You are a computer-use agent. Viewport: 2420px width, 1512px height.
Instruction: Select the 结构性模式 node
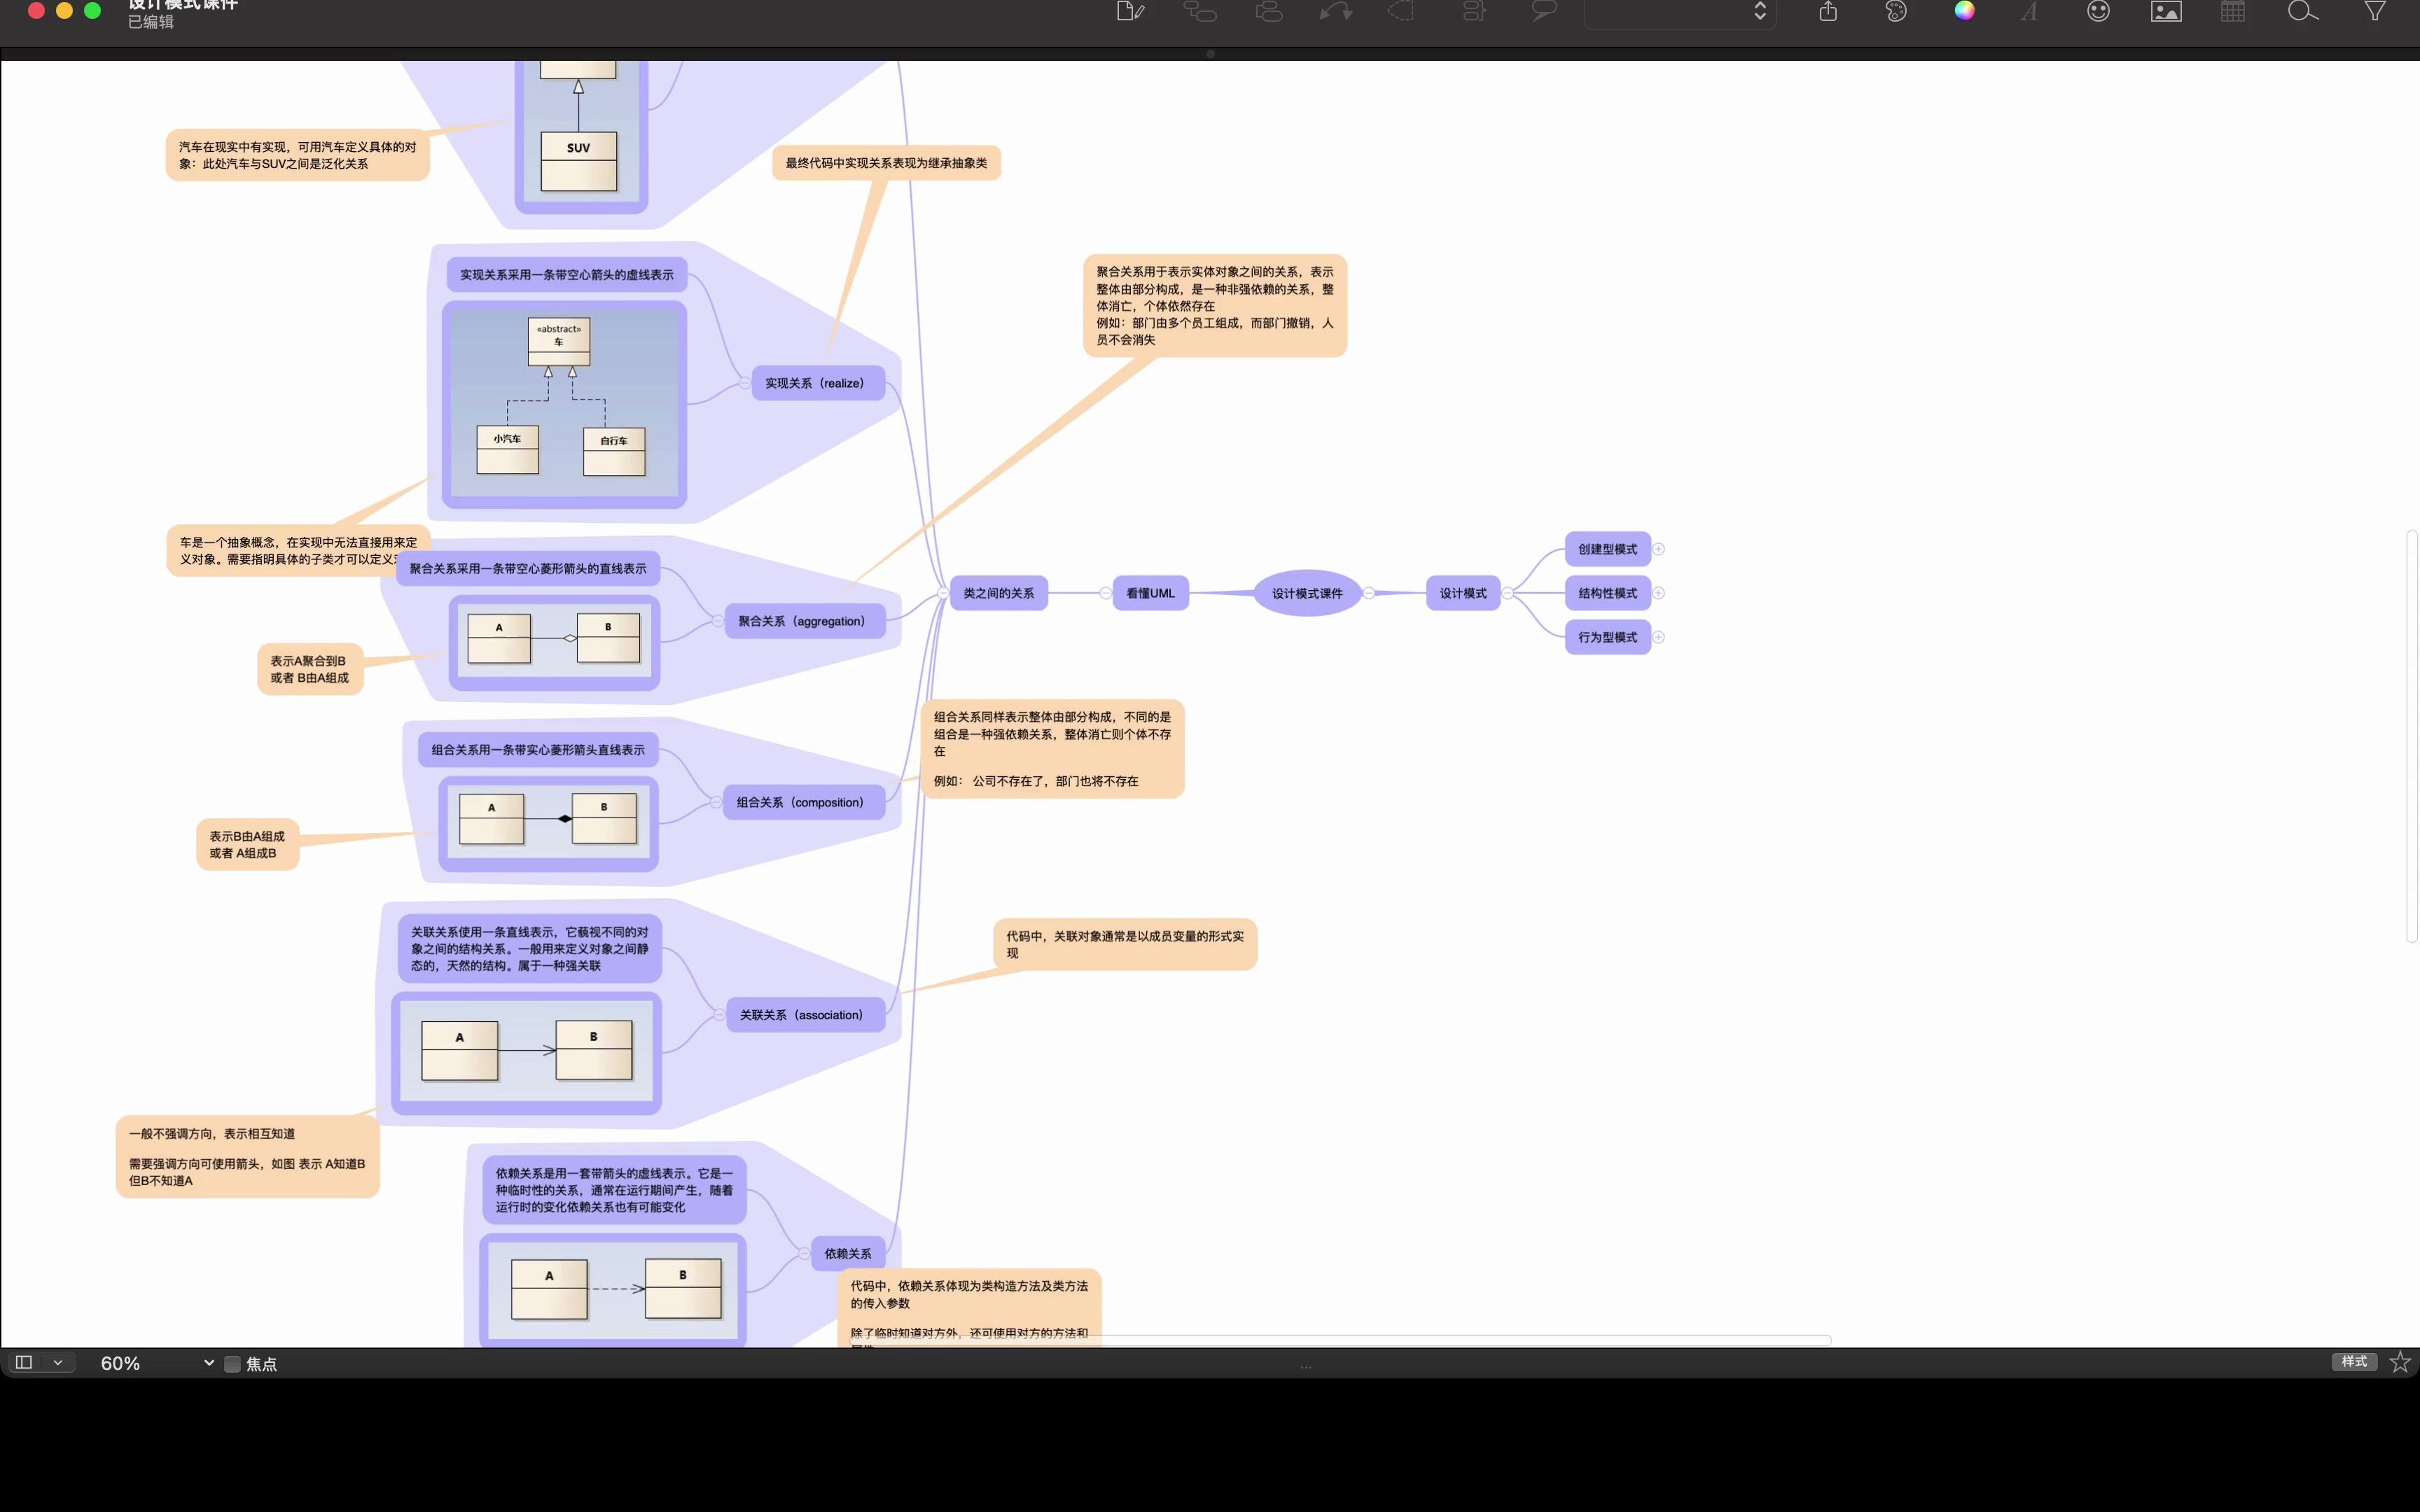click(1607, 593)
